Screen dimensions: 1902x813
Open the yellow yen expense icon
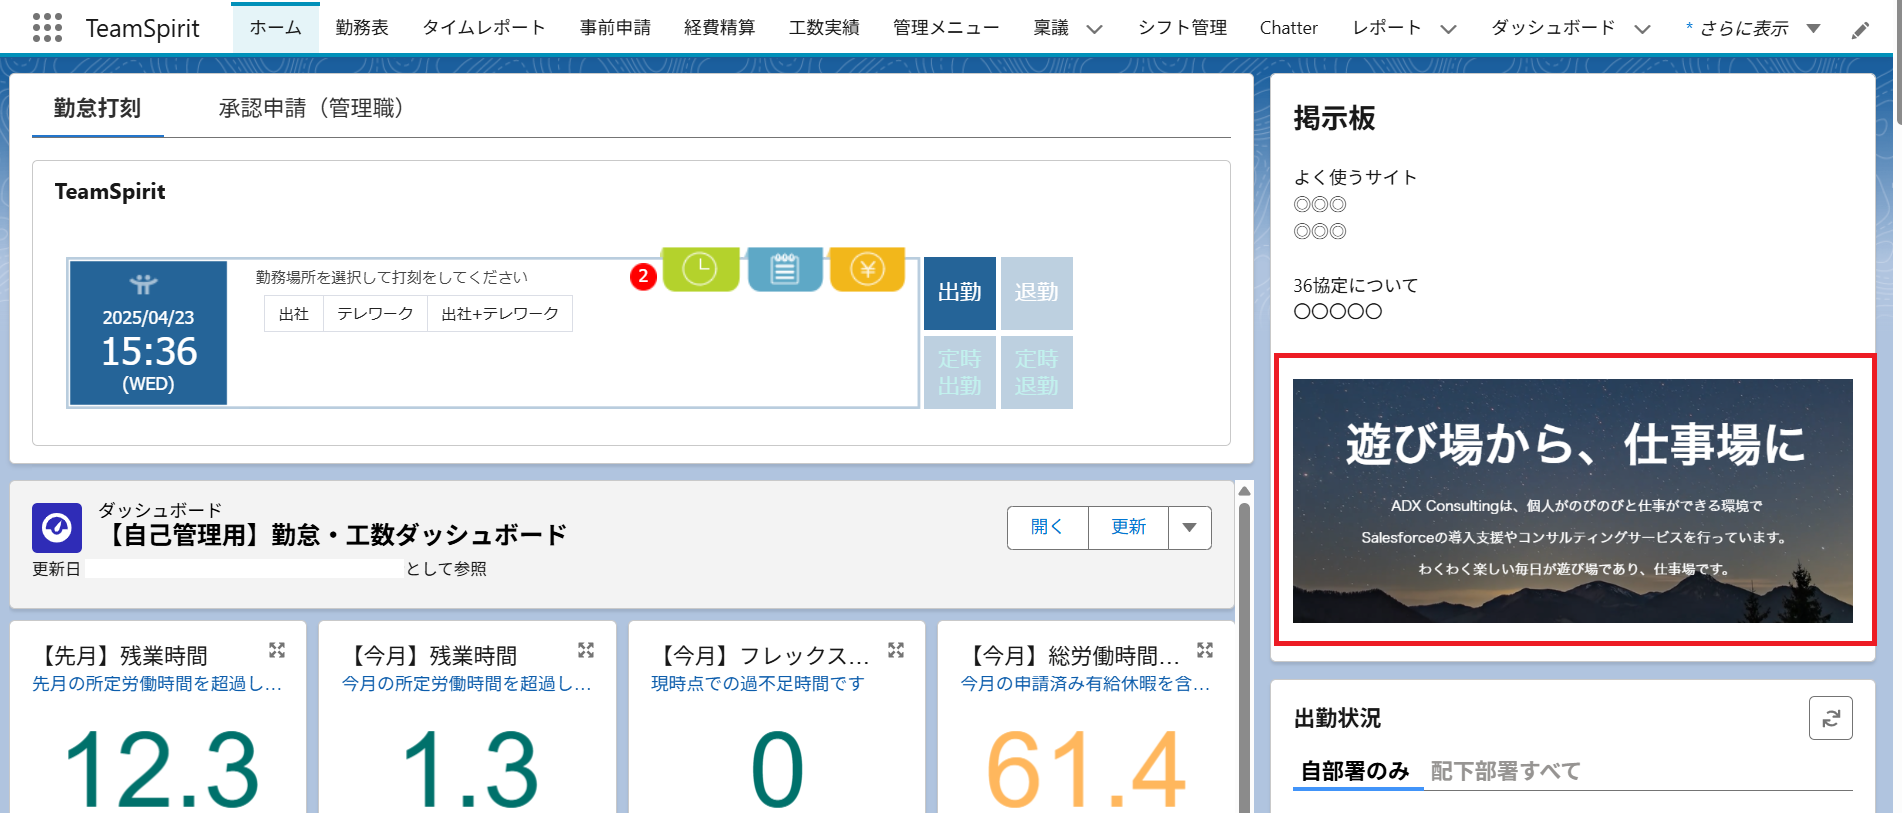point(867,269)
